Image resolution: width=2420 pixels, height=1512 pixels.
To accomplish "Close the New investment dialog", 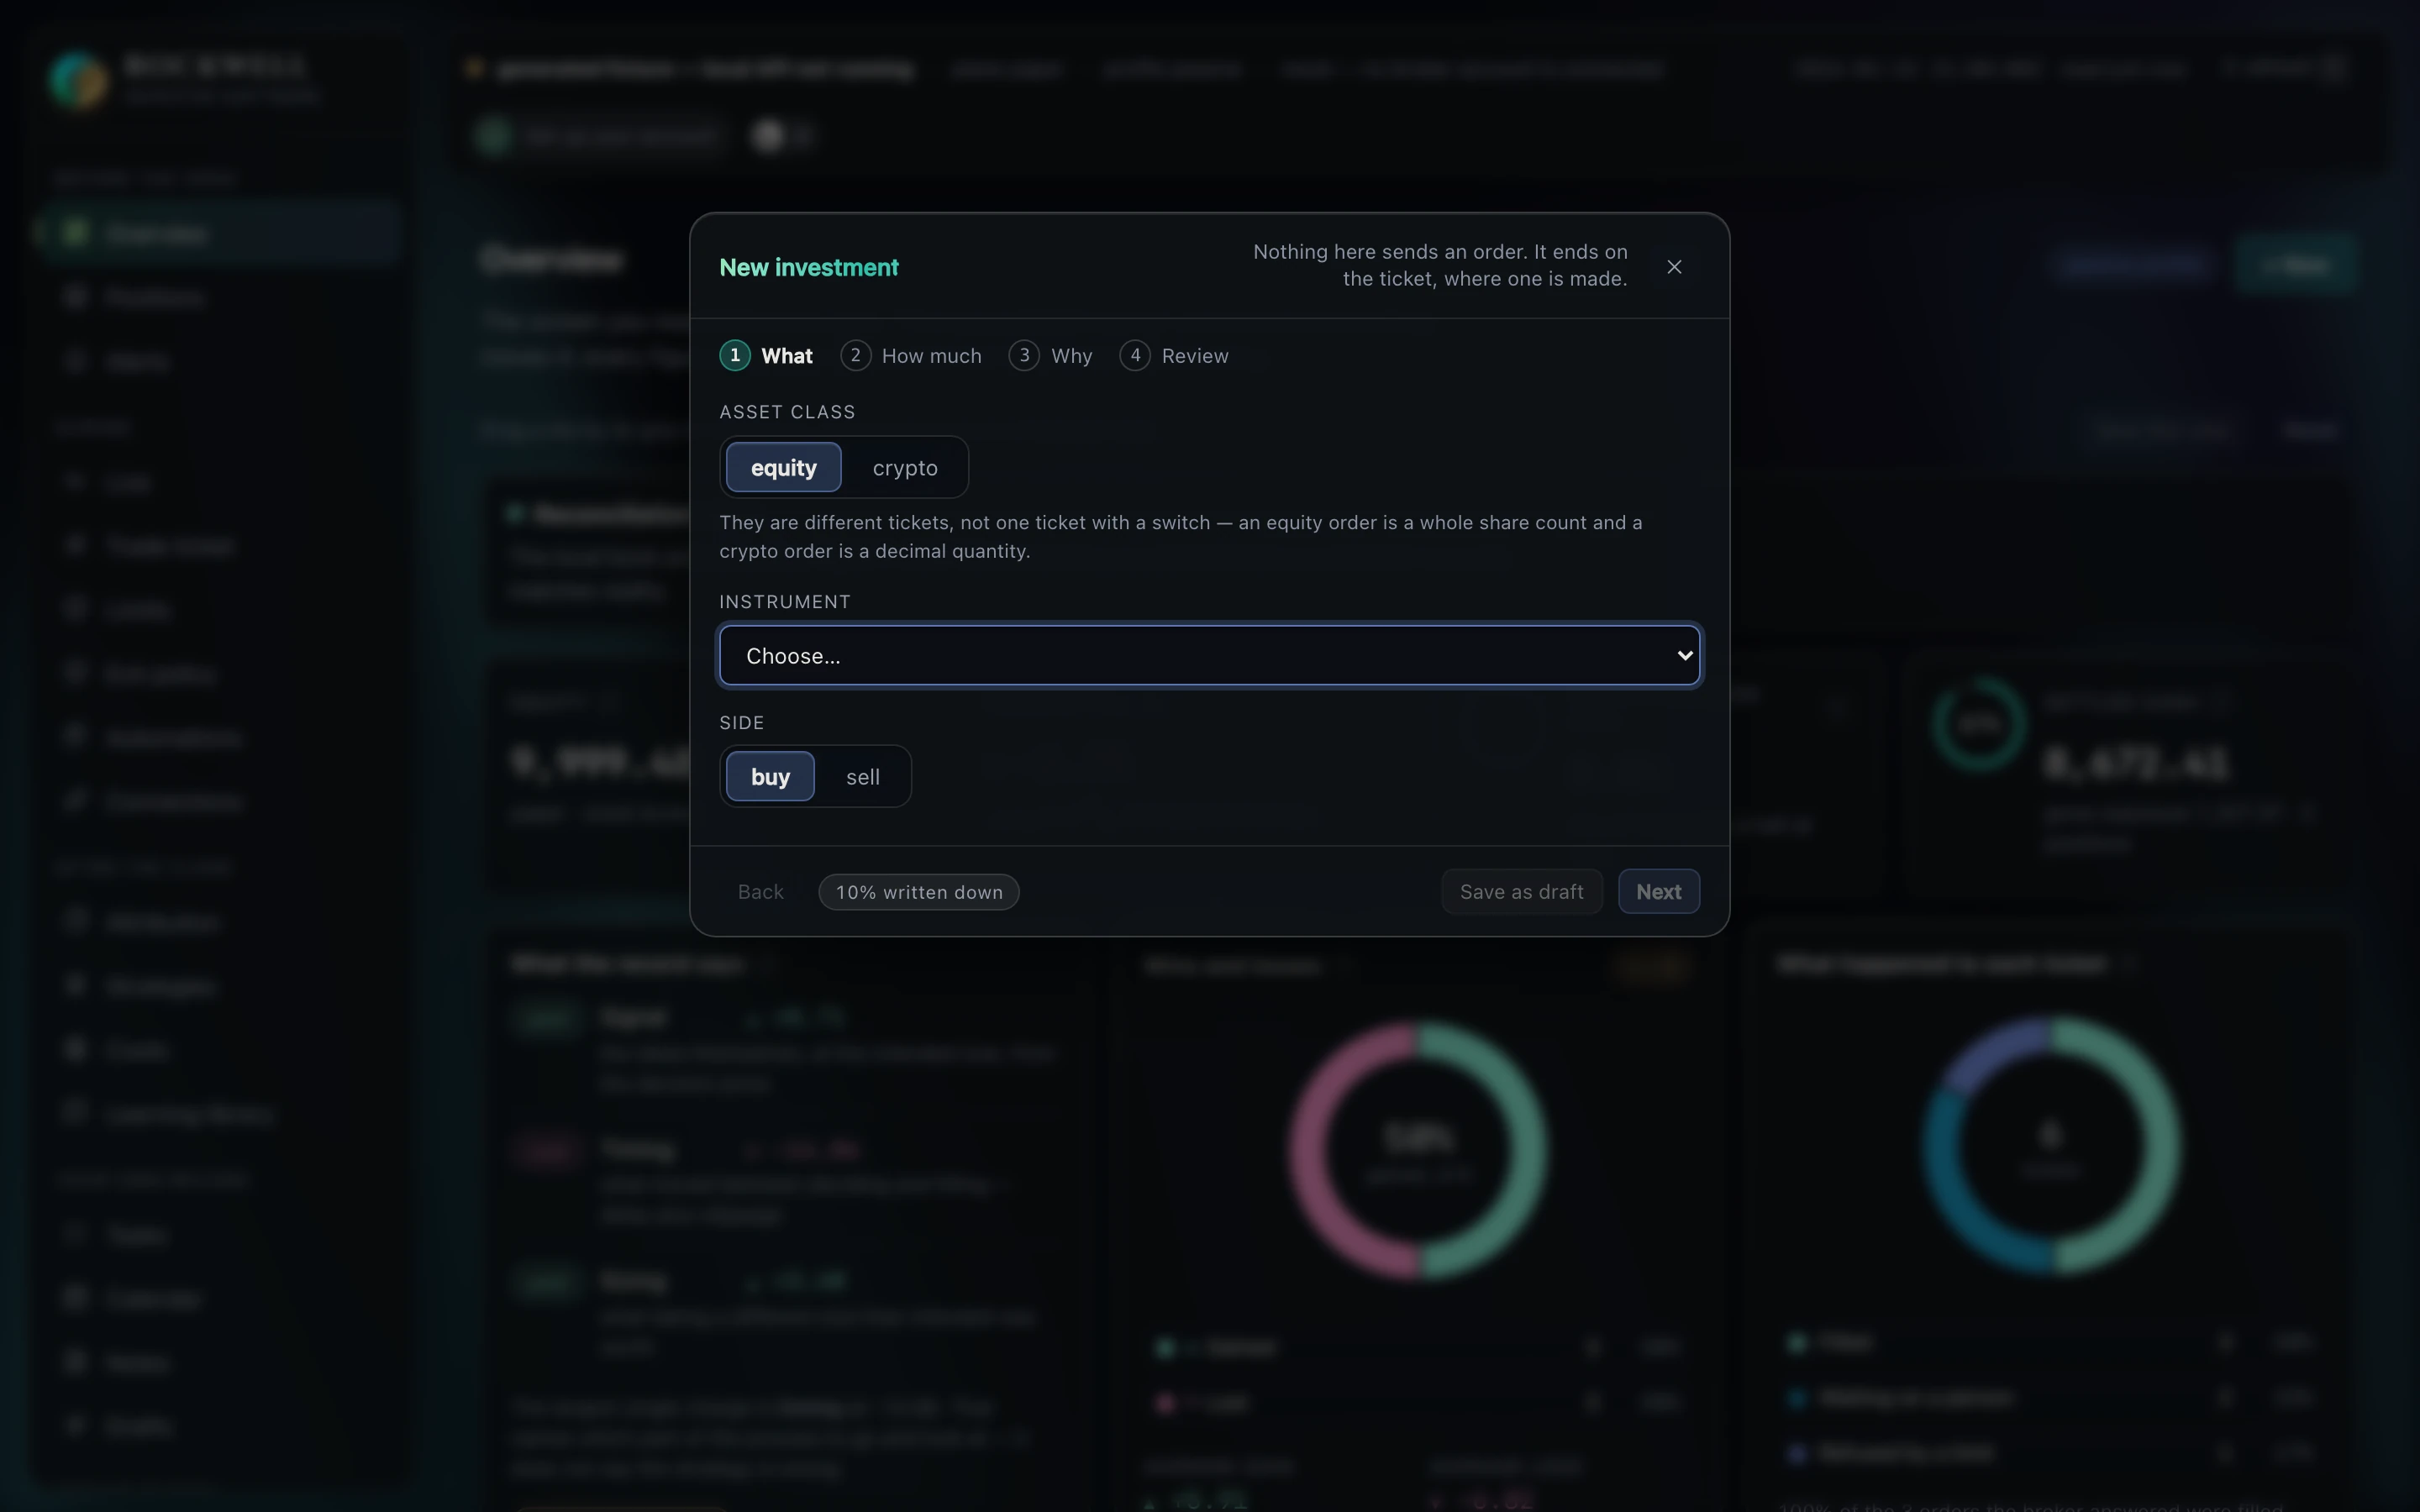I will [1674, 266].
